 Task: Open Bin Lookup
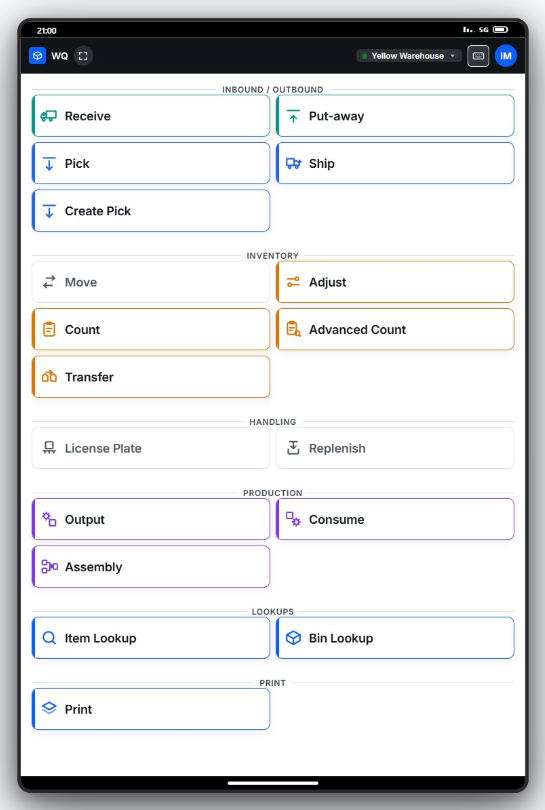coord(395,638)
